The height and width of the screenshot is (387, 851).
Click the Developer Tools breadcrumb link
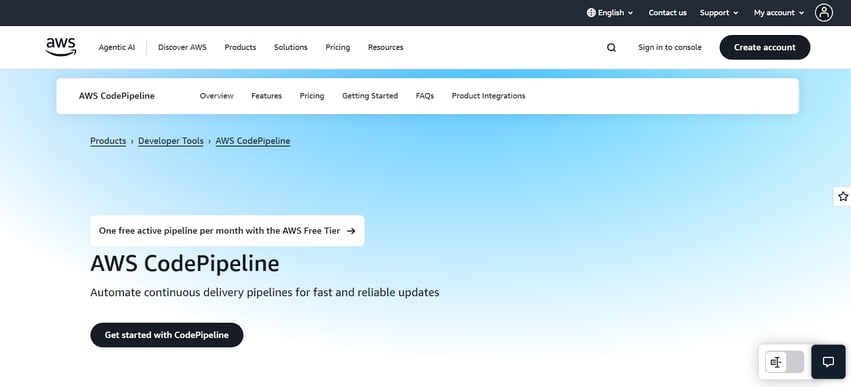tap(171, 141)
